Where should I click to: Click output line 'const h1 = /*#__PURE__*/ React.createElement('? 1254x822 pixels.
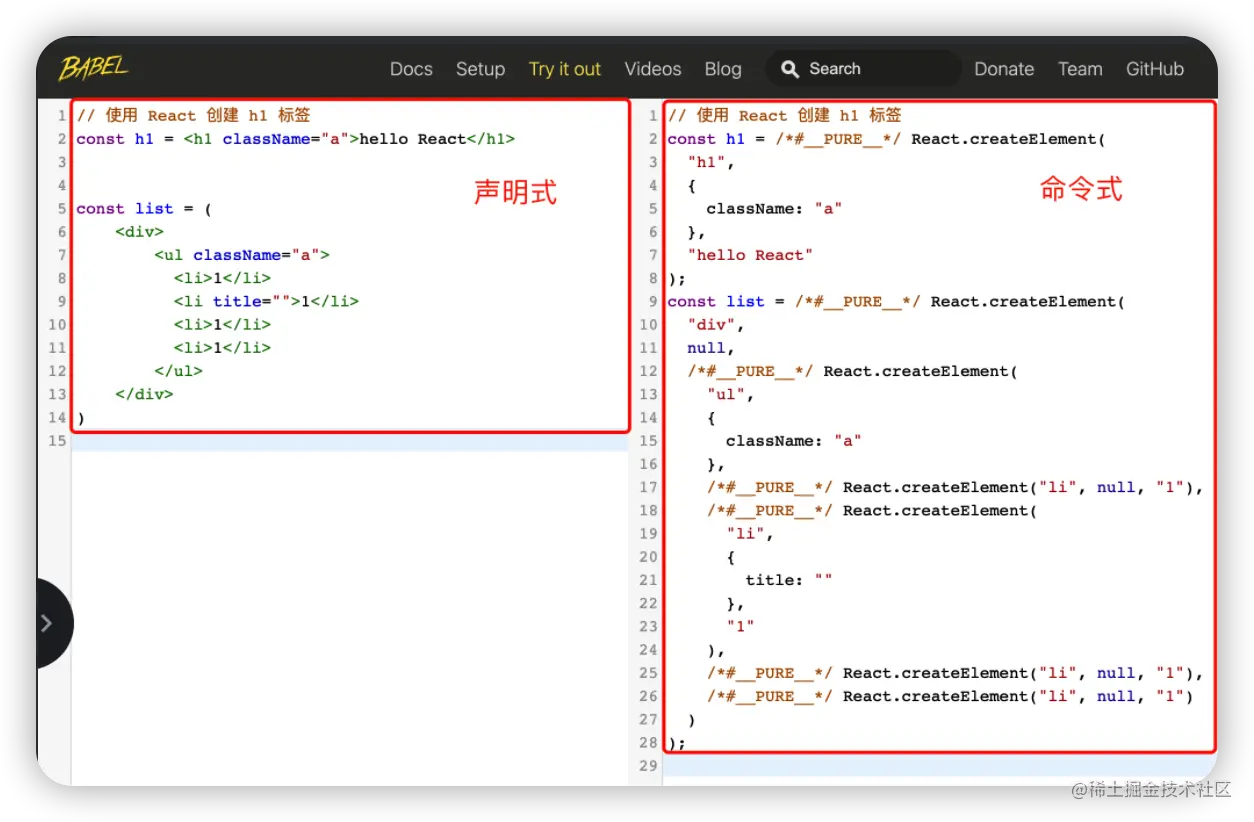point(886,139)
